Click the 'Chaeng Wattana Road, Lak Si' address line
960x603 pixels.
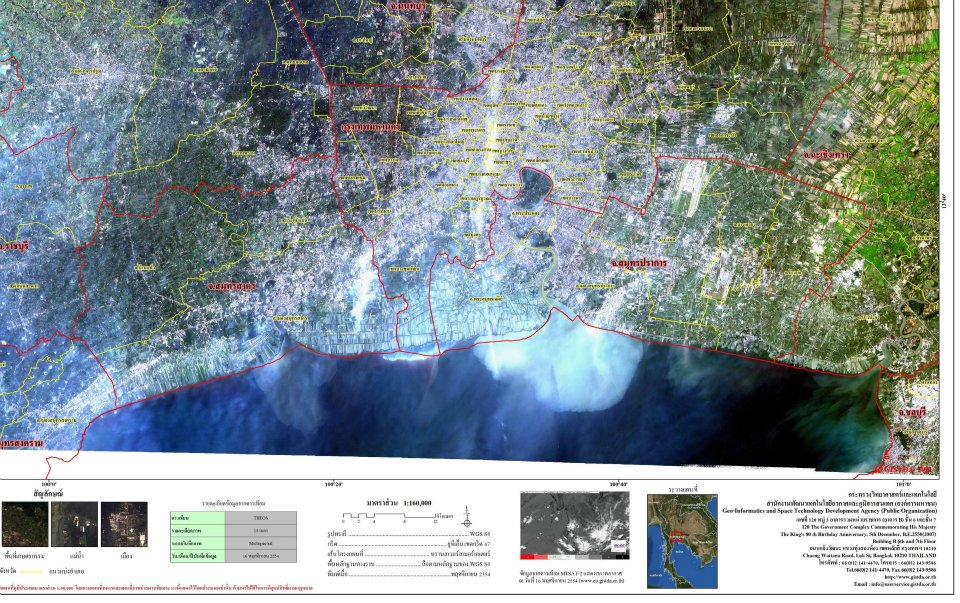click(x=869, y=556)
